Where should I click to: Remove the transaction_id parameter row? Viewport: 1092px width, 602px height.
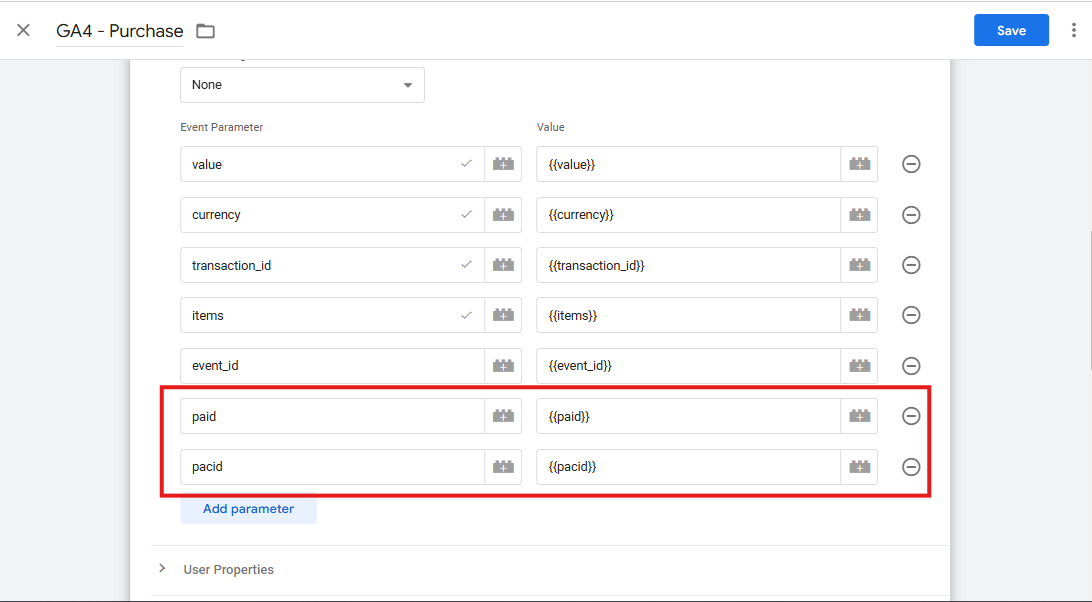click(911, 265)
